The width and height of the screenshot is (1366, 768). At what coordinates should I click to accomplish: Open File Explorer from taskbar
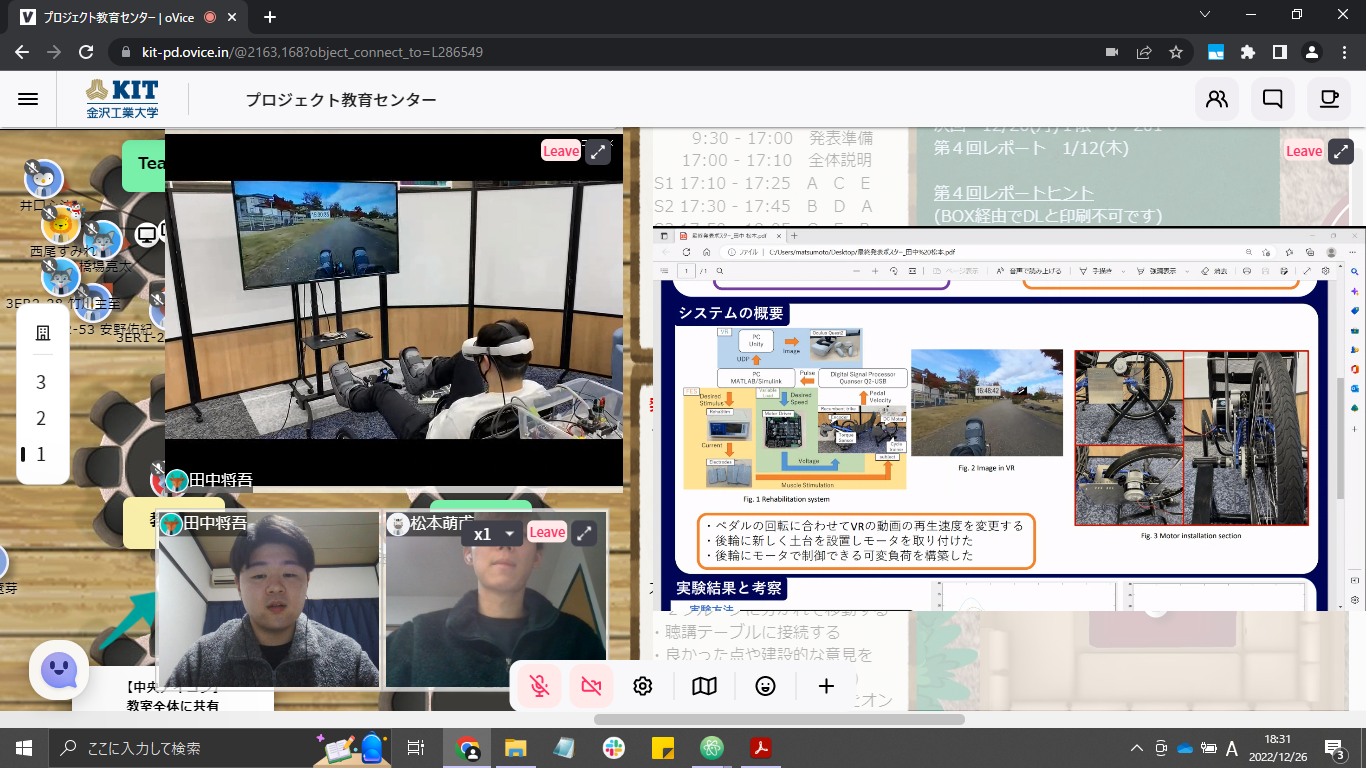coord(515,747)
